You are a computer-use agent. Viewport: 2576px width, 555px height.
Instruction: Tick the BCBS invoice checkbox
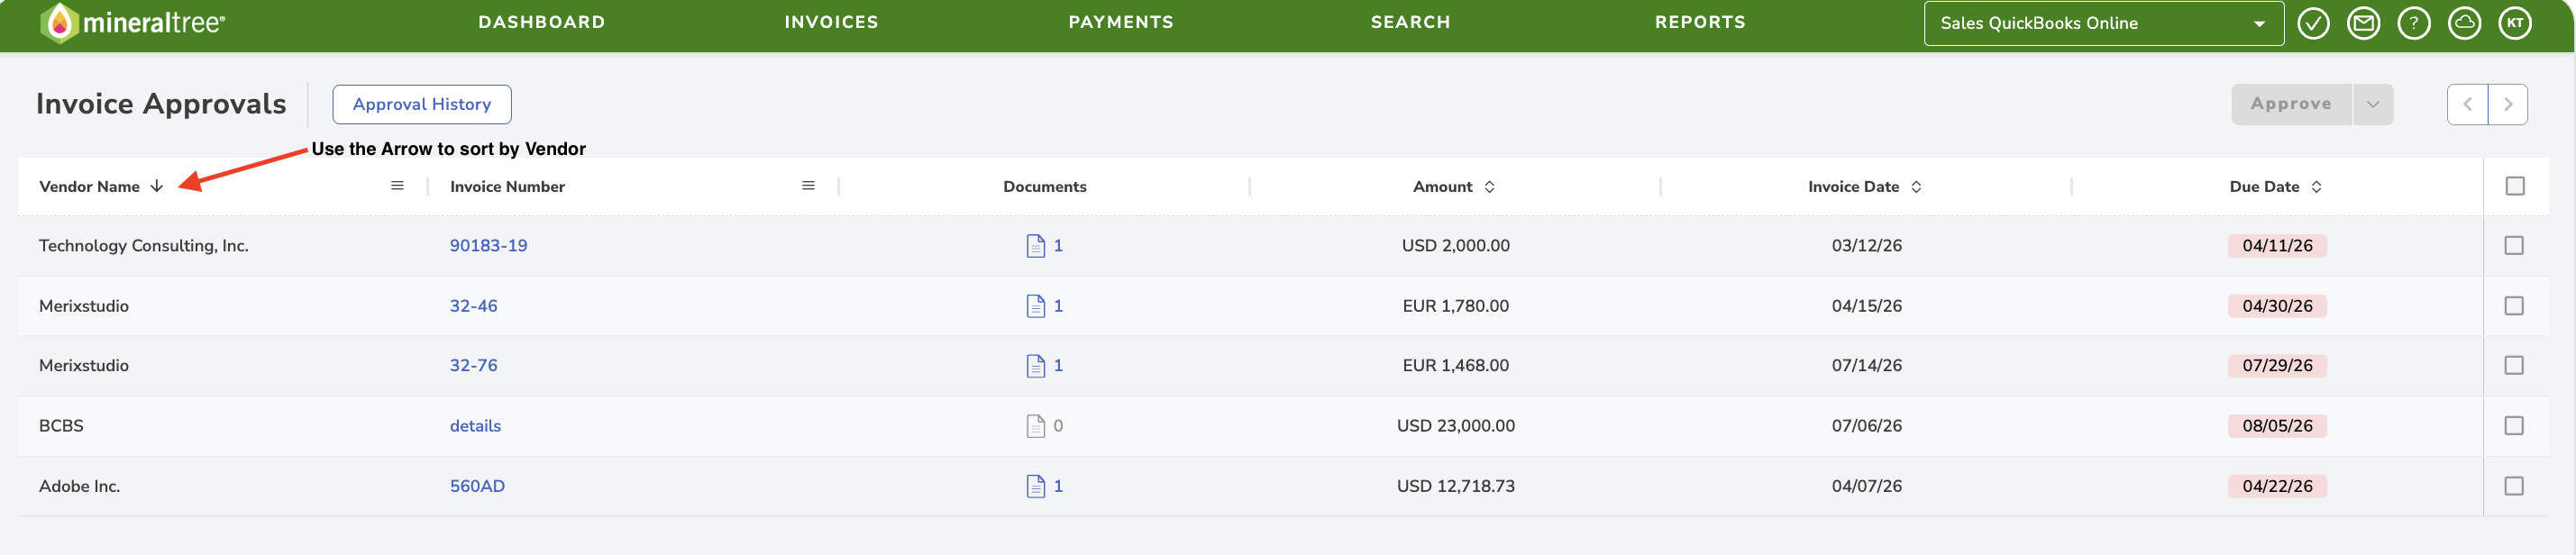[2514, 426]
